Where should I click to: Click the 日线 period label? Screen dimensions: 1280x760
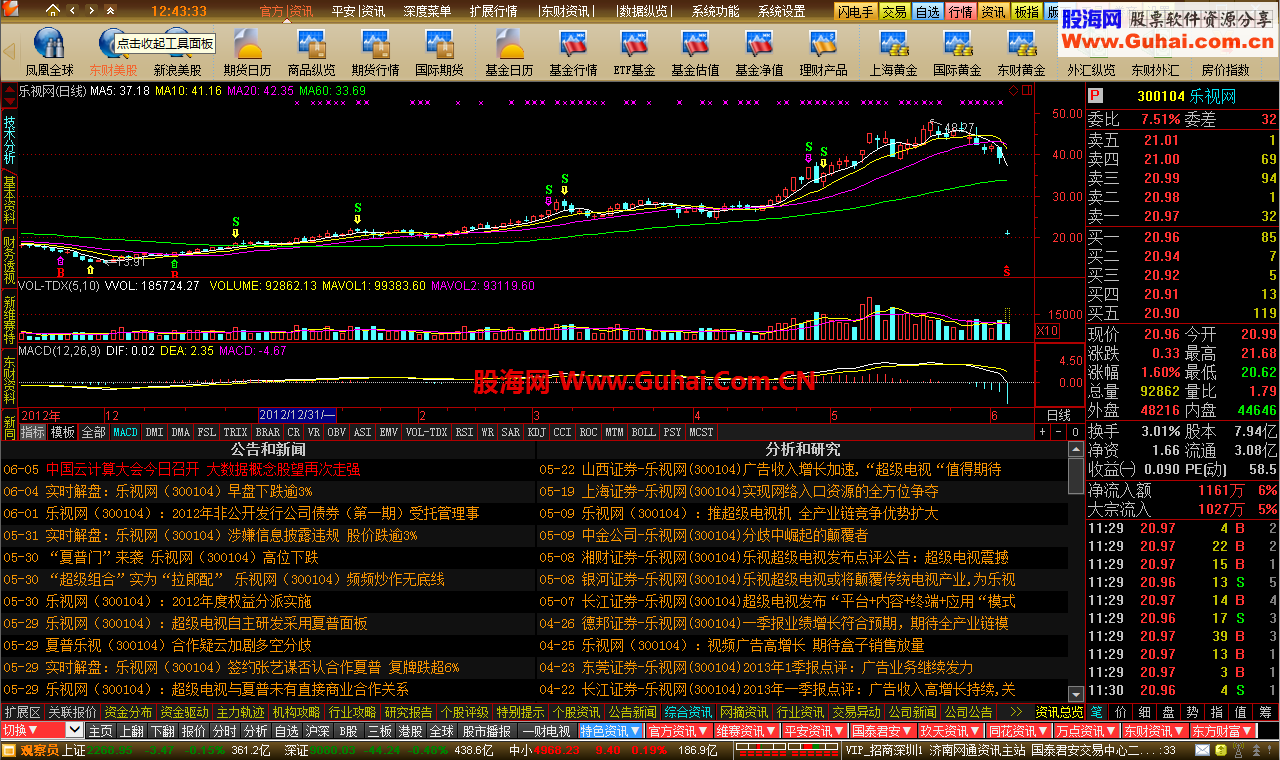tap(1058, 415)
